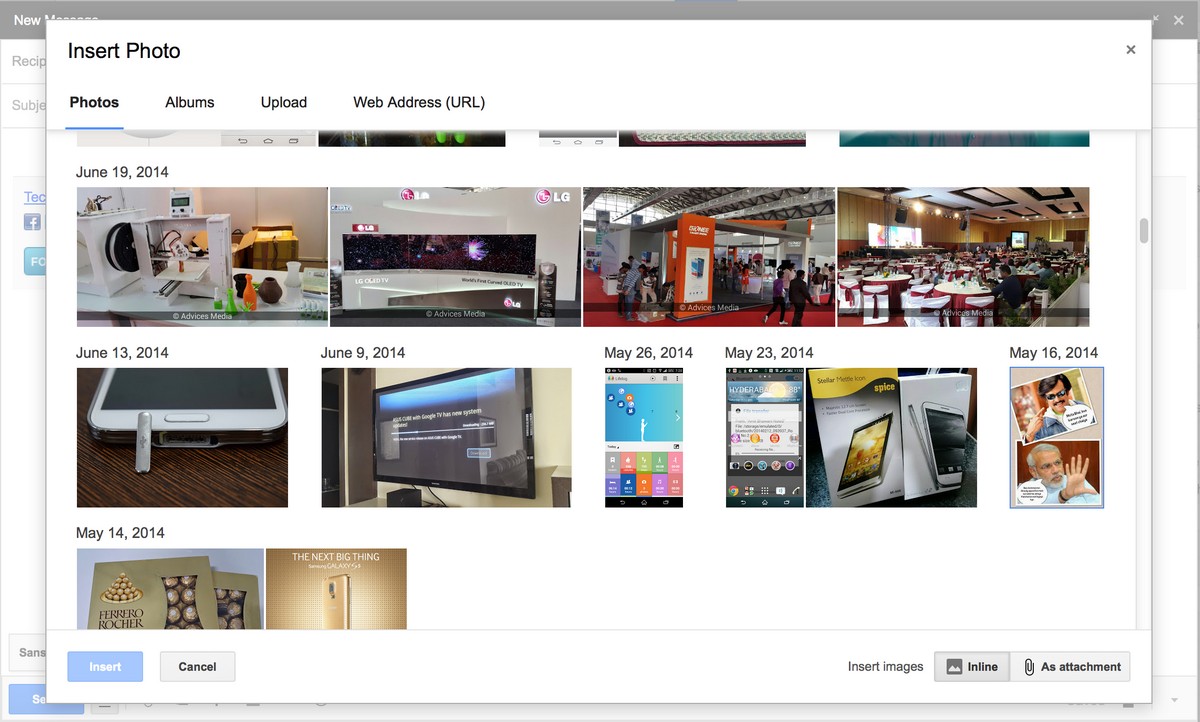This screenshot has width=1200, height=722.
Task: Switch to the Albums tab
Action: pyautogui.click(x=190, y=102)
